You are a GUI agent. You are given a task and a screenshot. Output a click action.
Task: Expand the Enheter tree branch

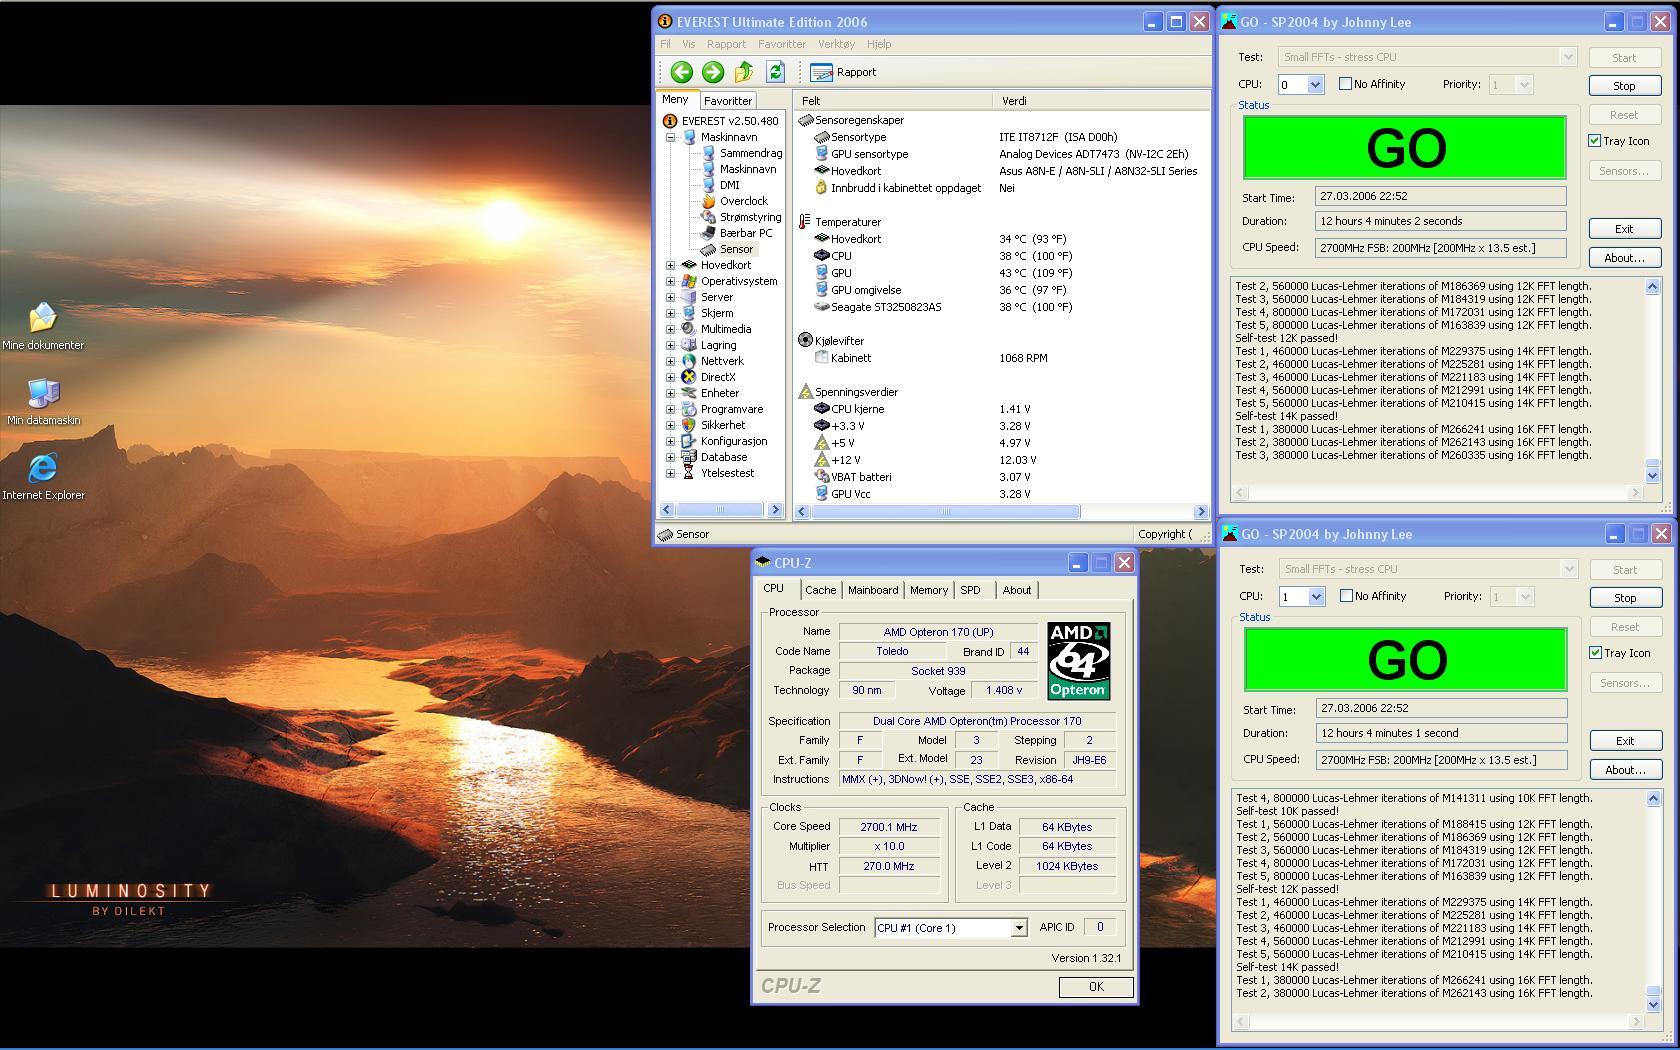[670, 393]
